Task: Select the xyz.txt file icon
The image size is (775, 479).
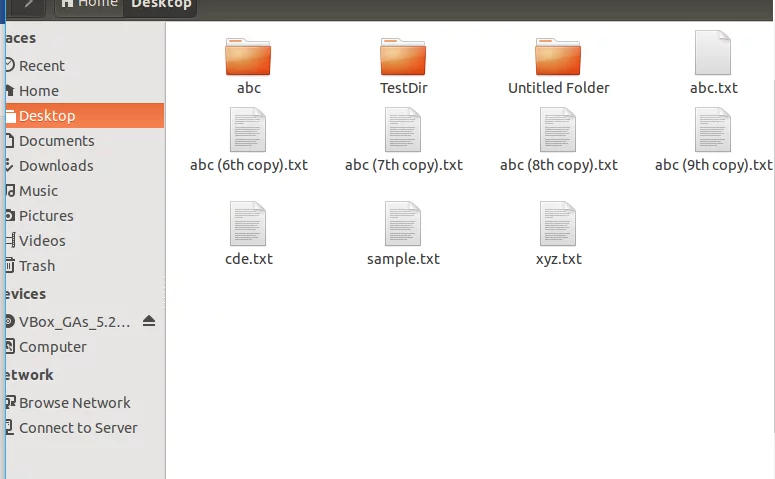Action: point(558,224)
